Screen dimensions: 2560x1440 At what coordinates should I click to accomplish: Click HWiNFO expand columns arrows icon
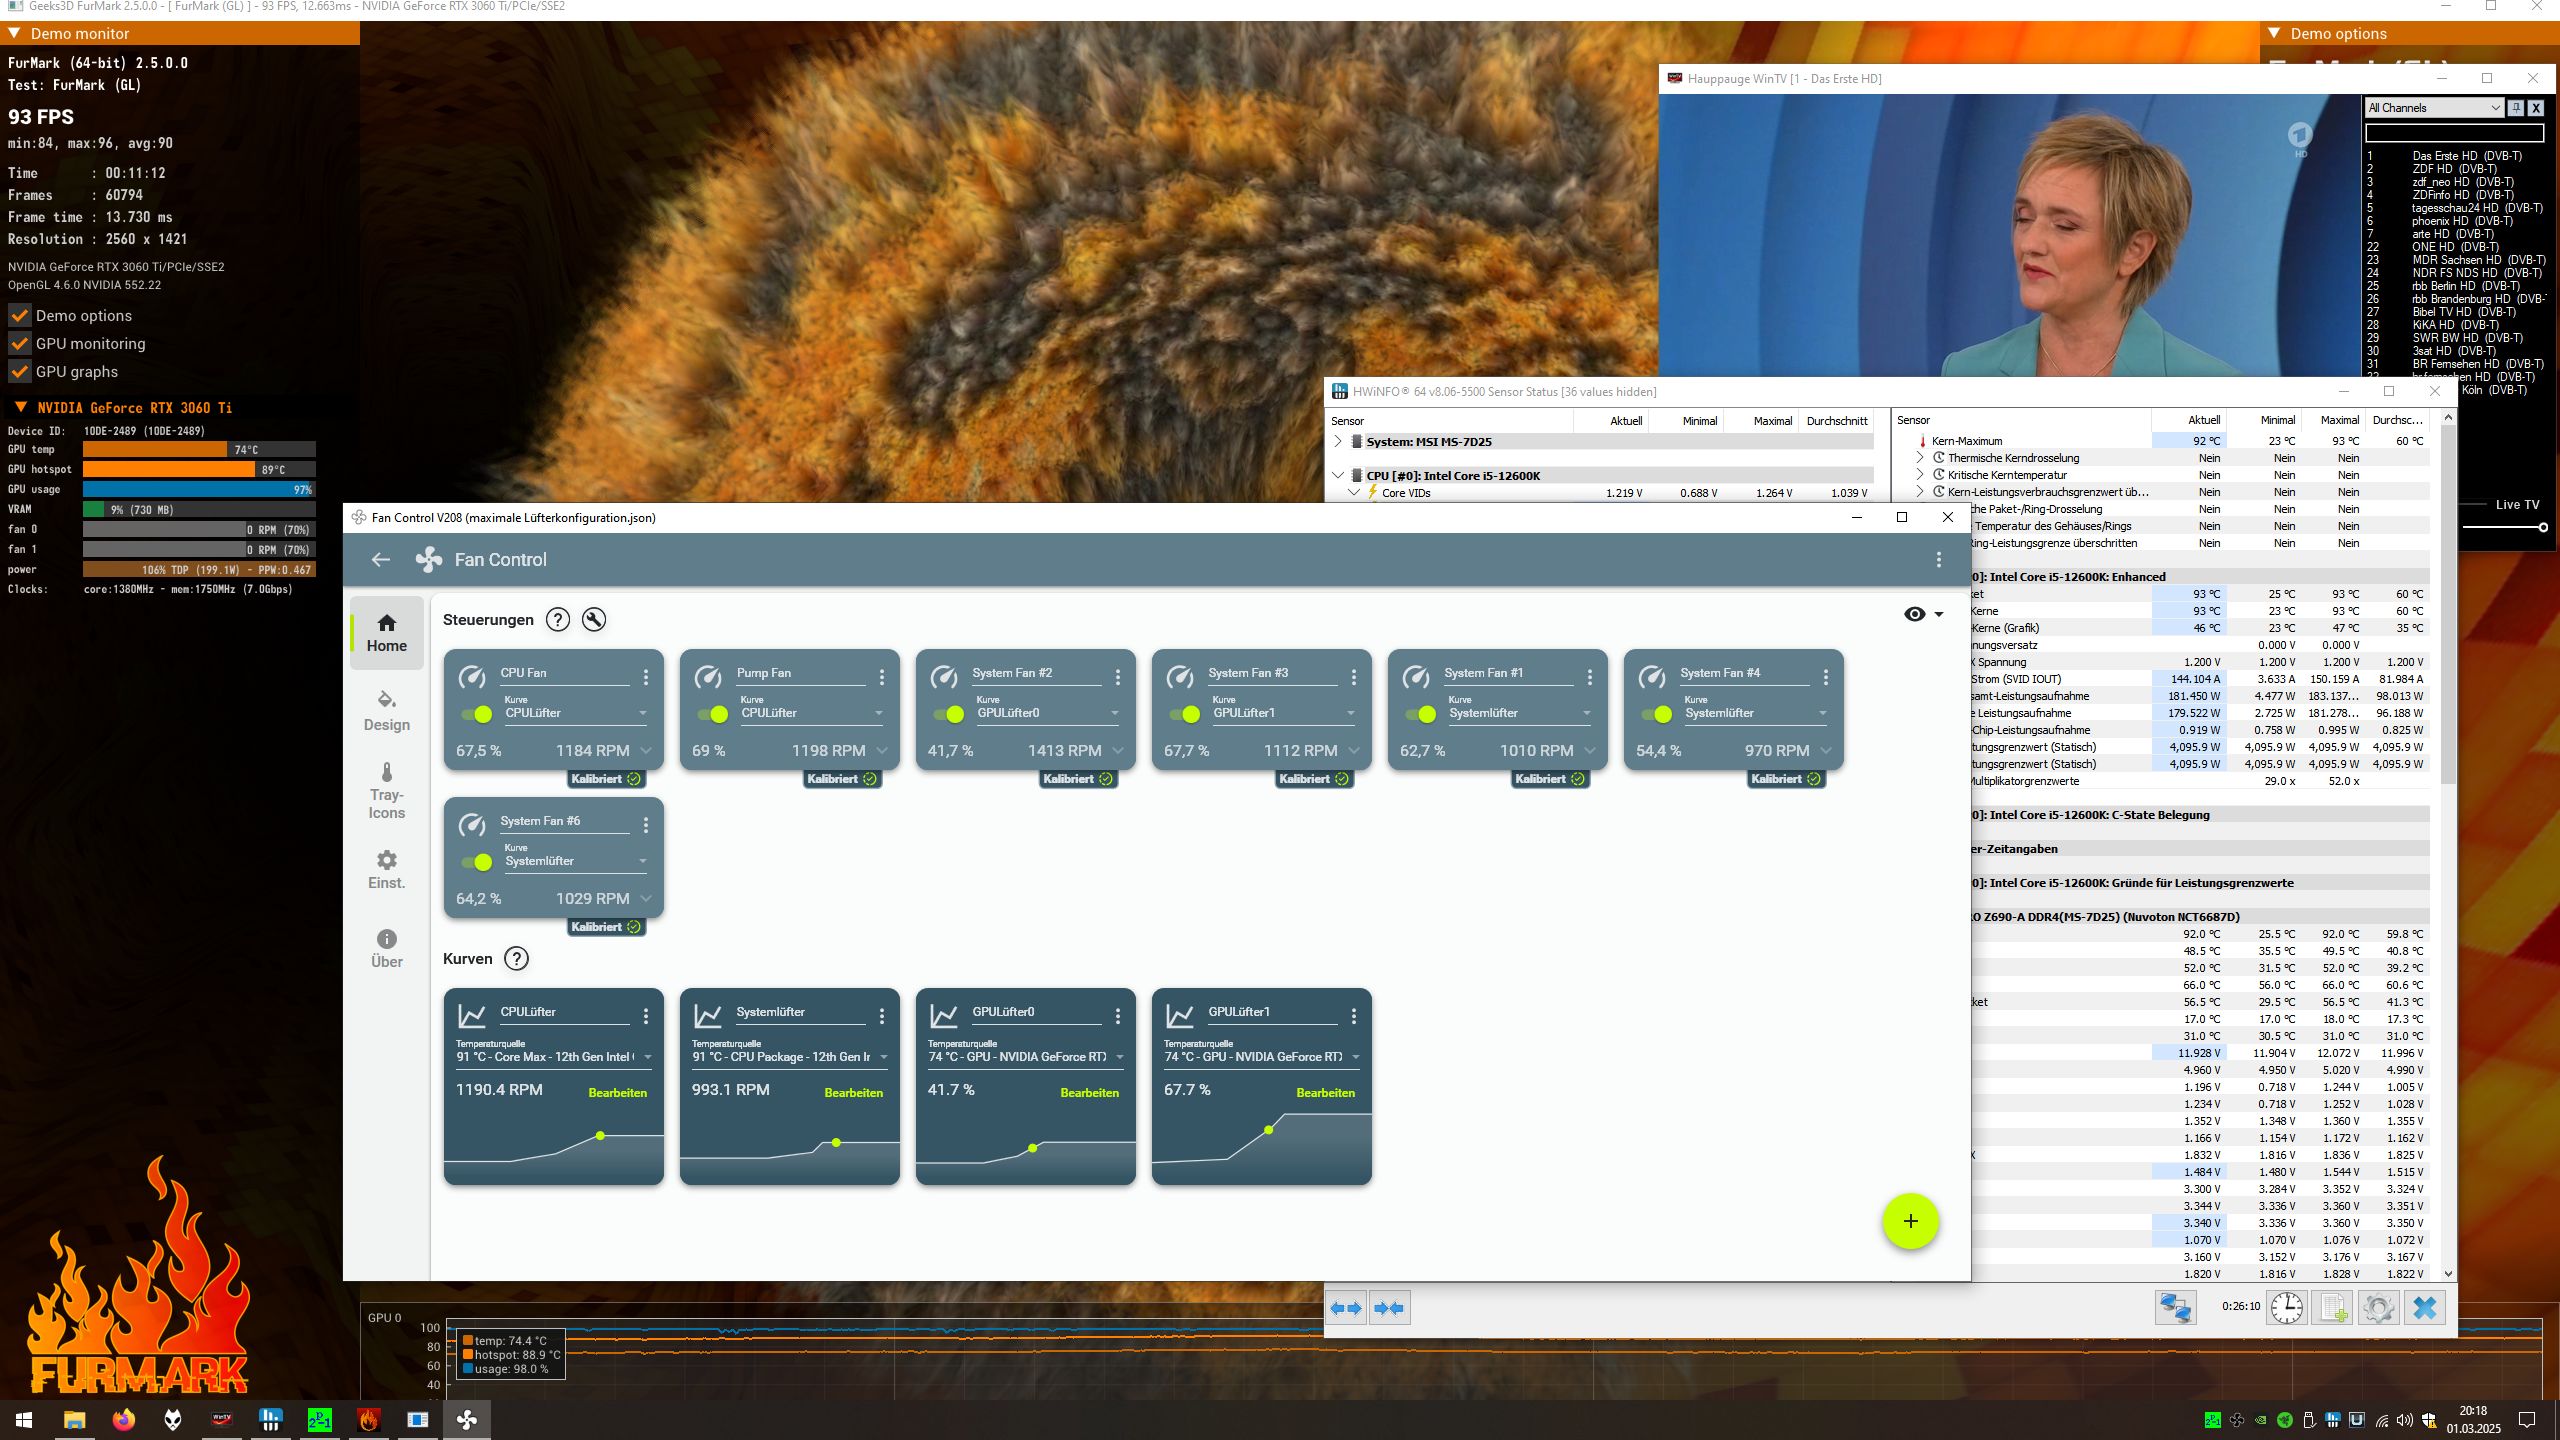click(x=1346, y=1308)
